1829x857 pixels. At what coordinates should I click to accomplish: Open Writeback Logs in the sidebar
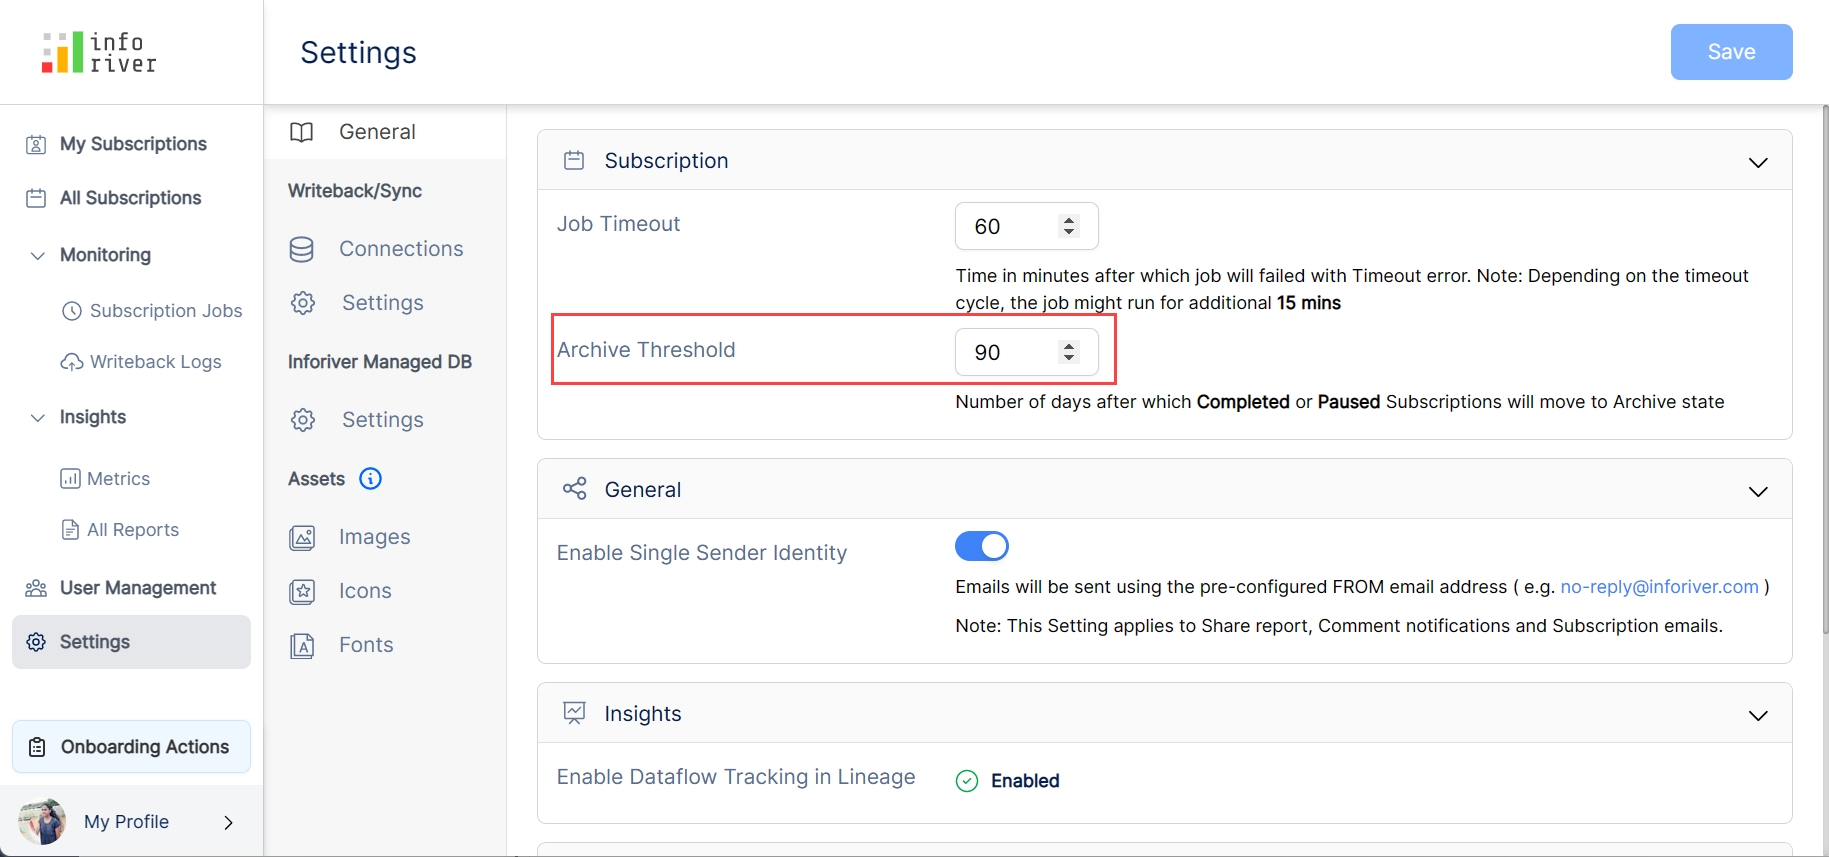coord(155,362)
